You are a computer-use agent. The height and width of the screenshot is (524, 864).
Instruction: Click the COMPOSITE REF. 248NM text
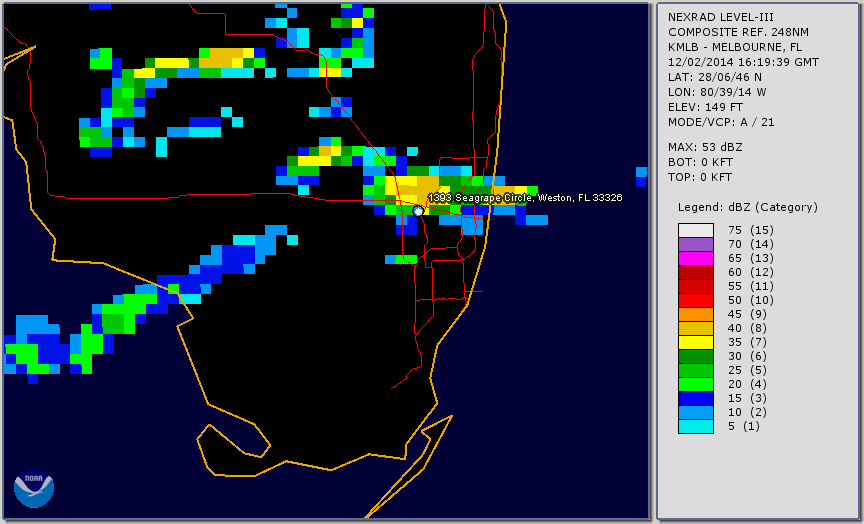tap(738, 32)
